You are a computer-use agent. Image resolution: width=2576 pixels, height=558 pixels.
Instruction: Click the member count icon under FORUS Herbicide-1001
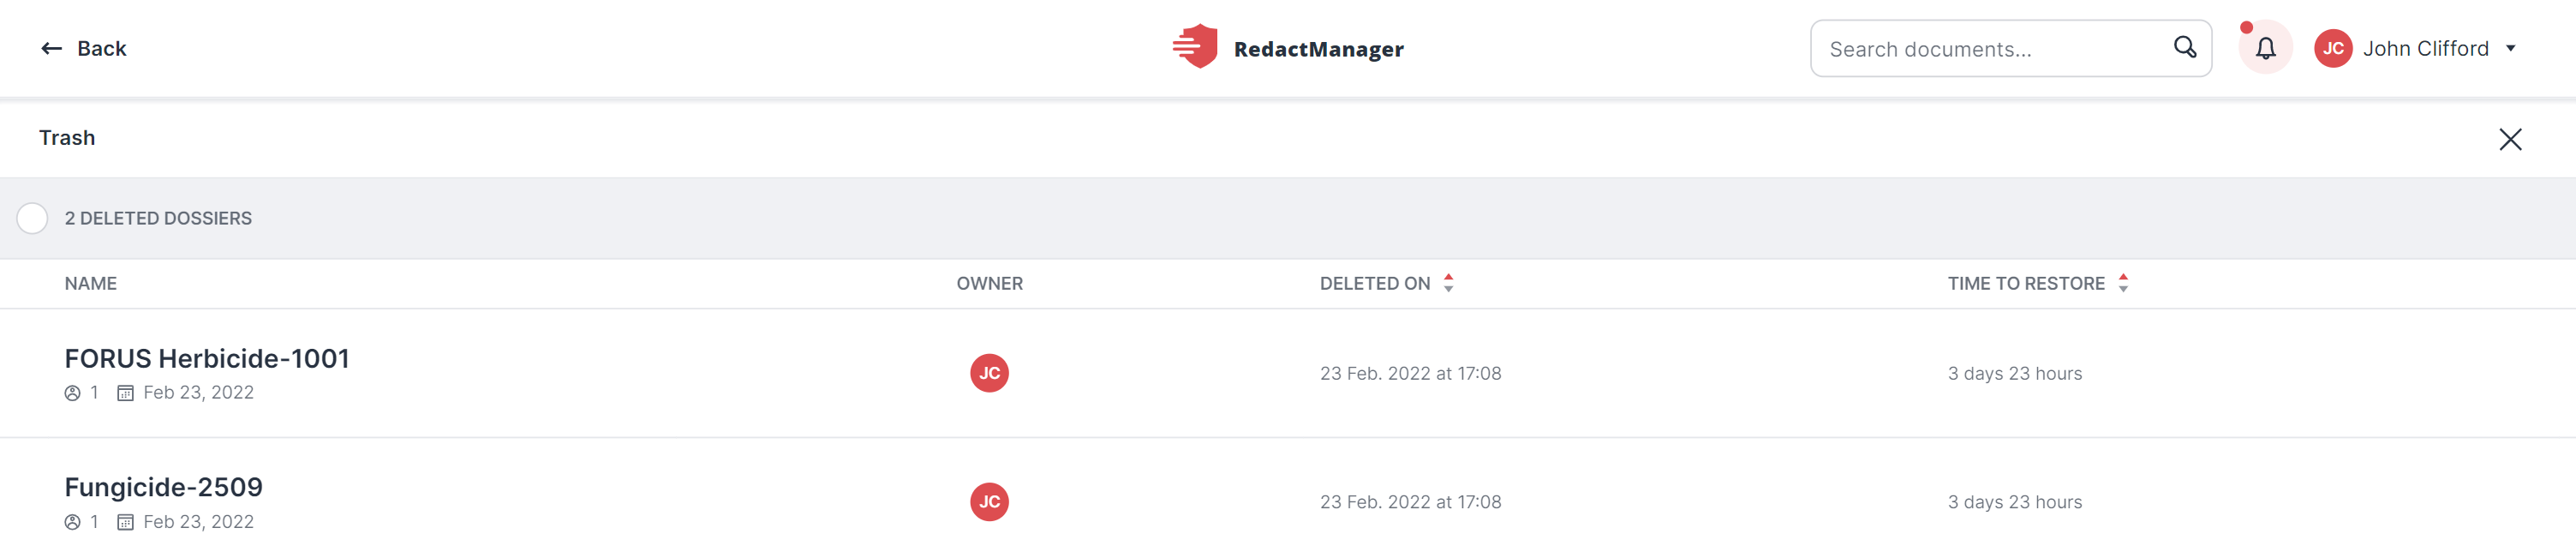73,393
